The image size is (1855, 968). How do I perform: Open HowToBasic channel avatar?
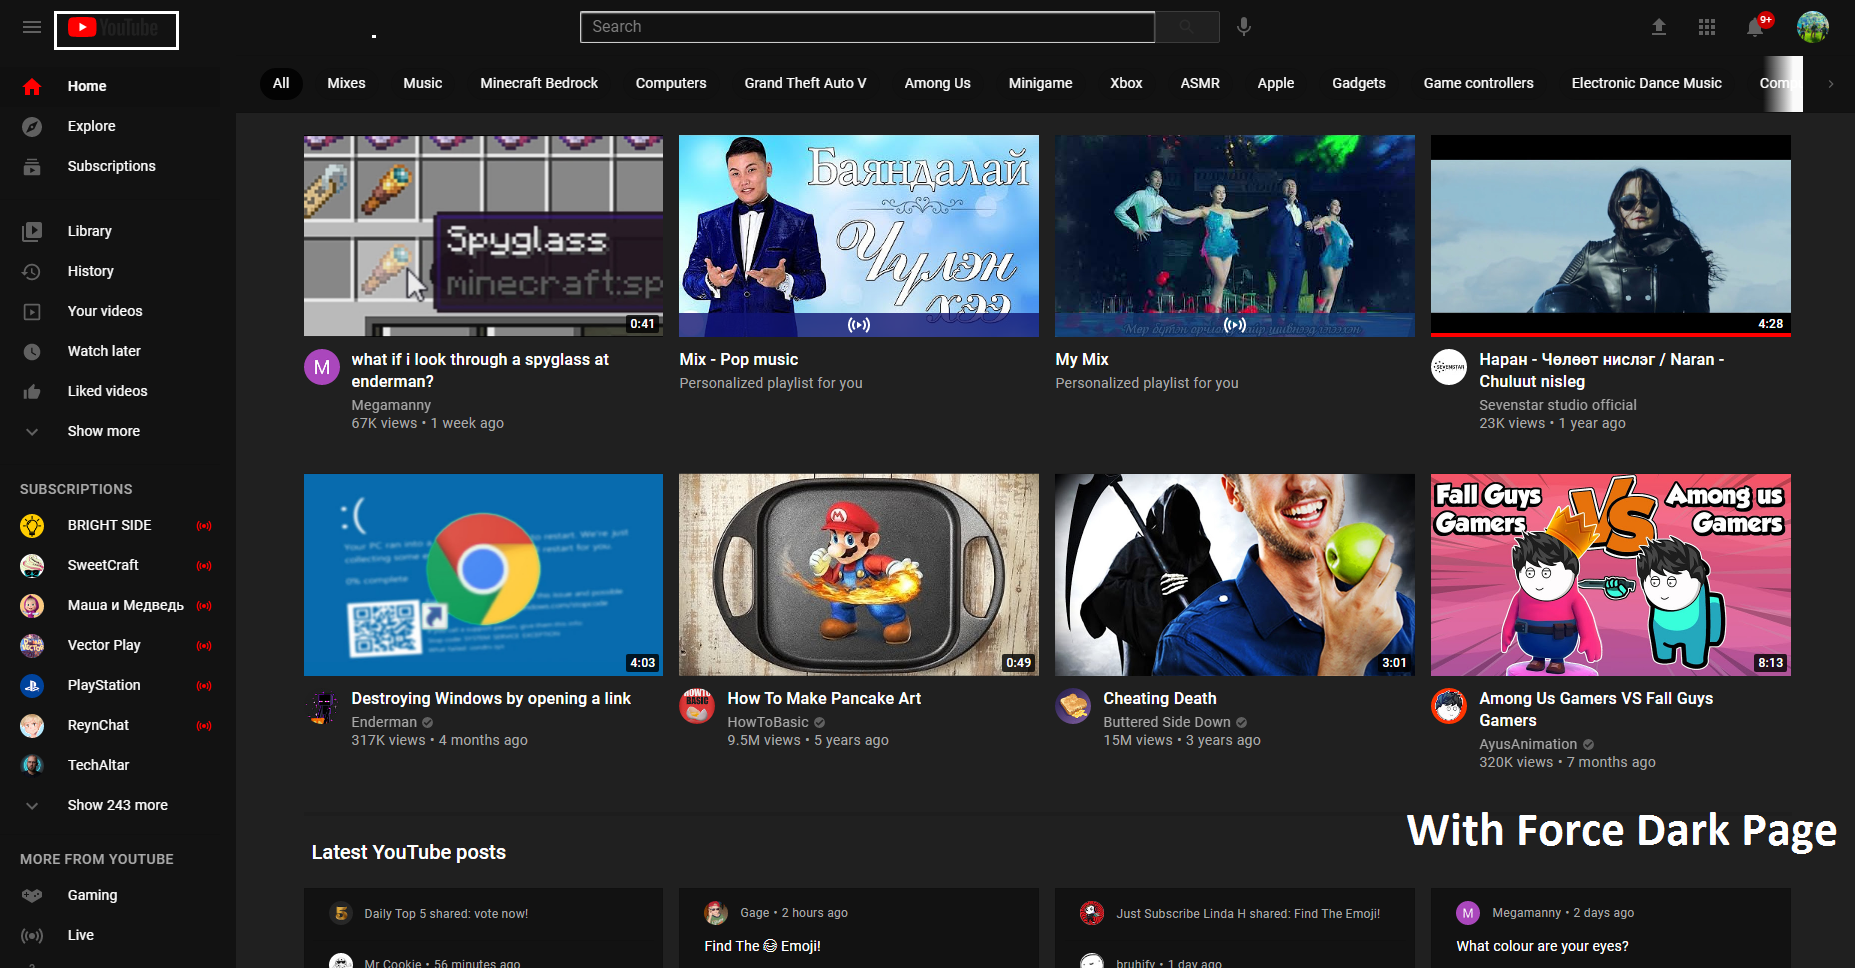point(697,706)
